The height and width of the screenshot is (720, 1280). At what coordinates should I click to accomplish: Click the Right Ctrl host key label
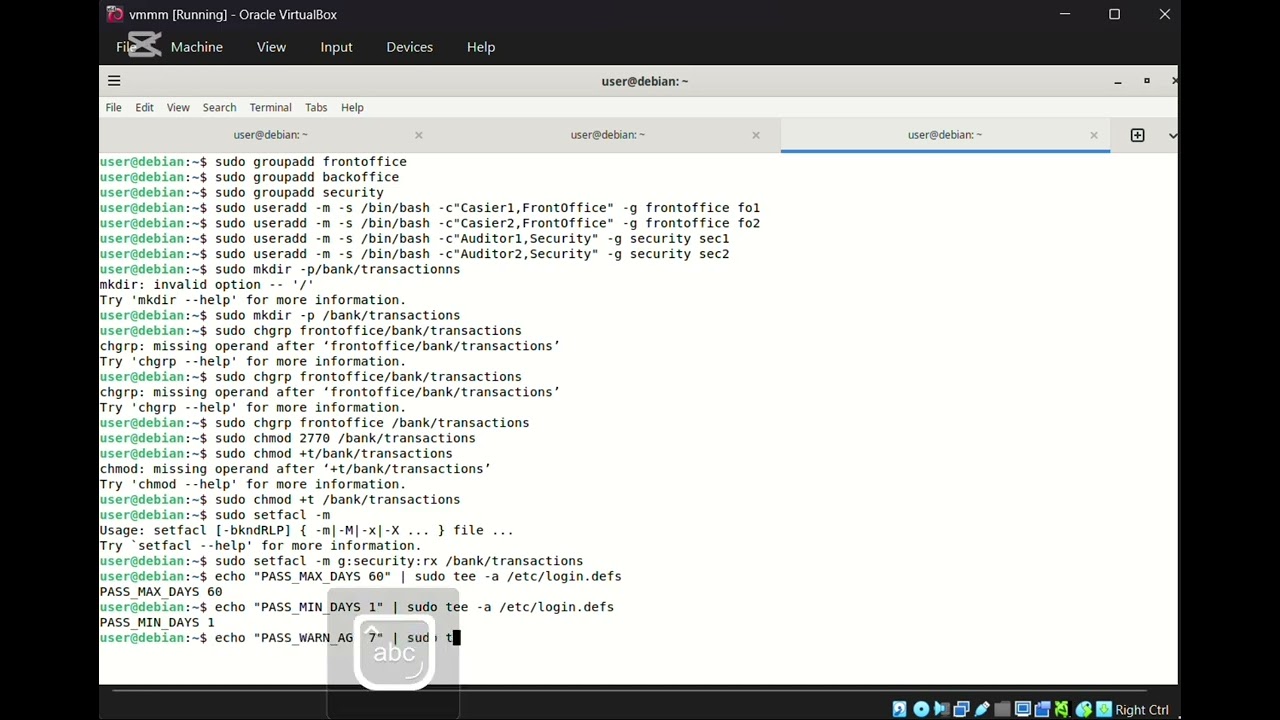[x=1142, y=710]
